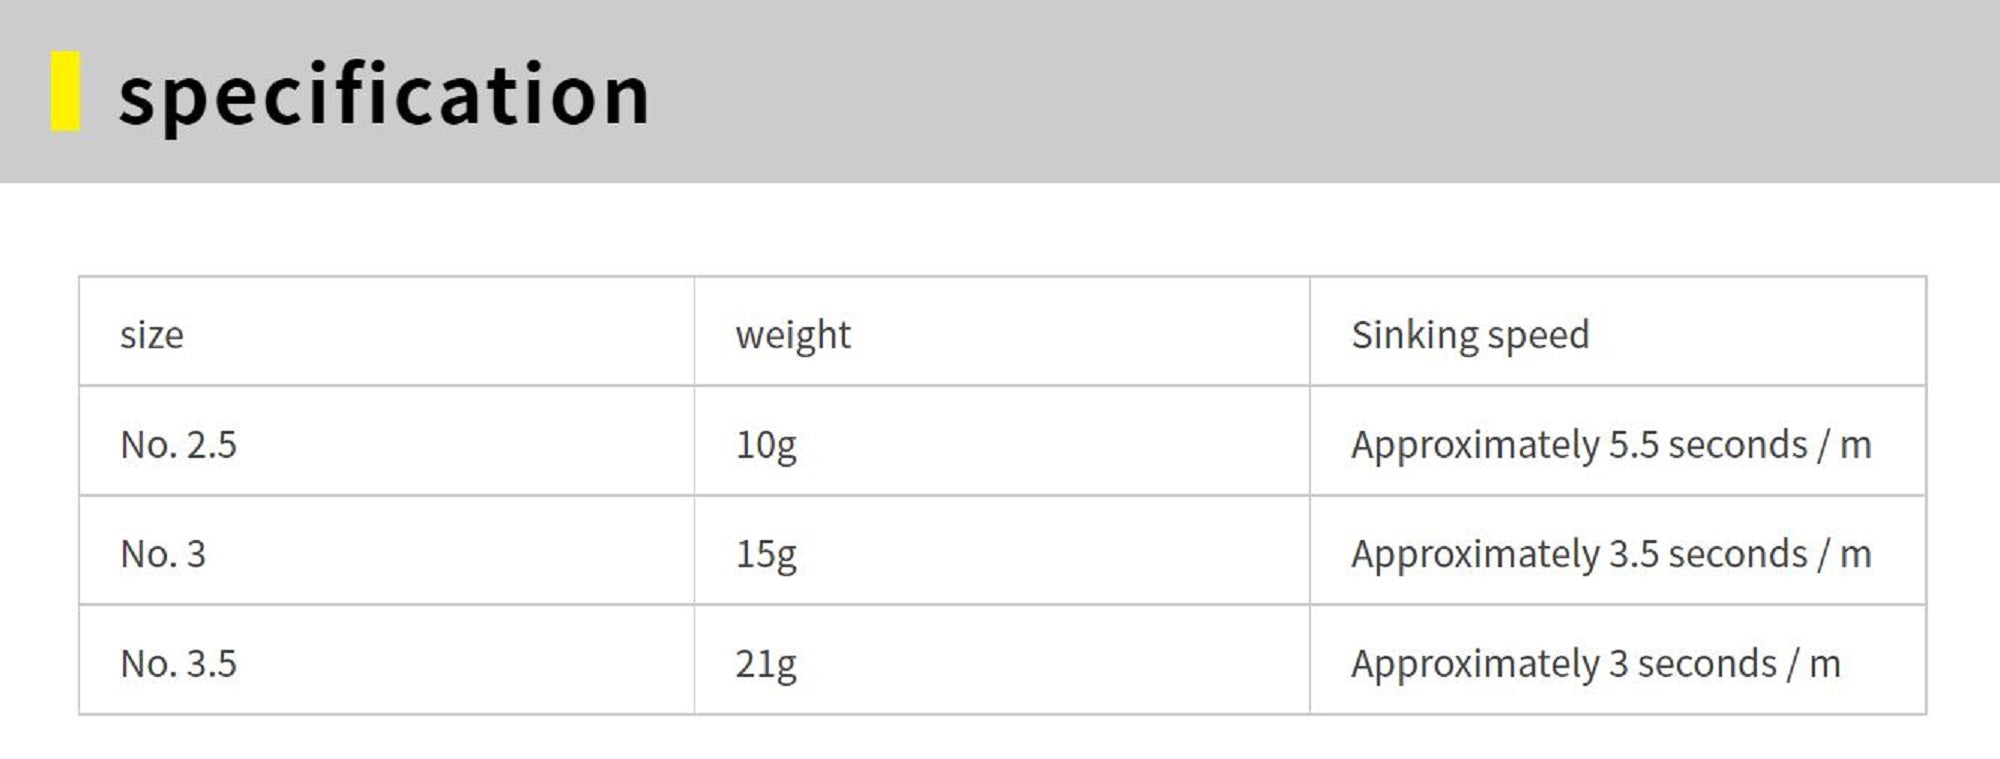Screen dimensions: 2000x759
Task: Click "Approximately 3.5 seconds / m" cell
Action: coord(1610,554)
